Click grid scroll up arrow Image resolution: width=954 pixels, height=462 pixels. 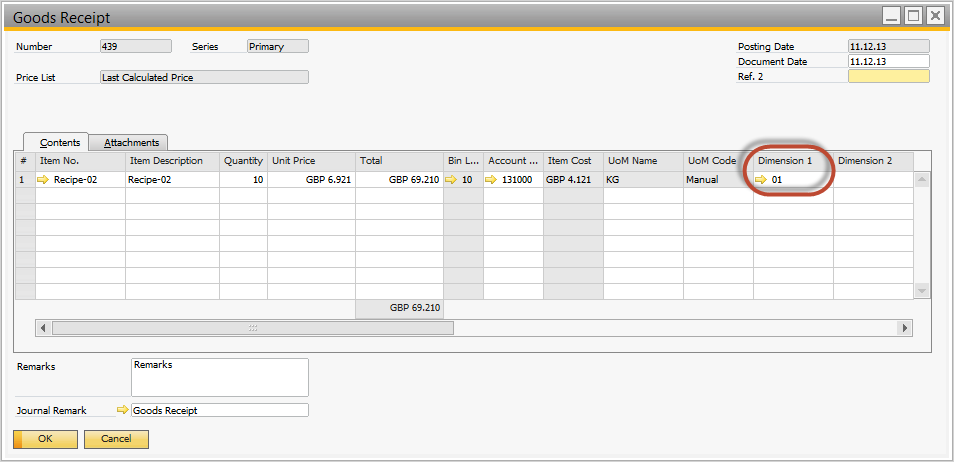pos(922,179)
